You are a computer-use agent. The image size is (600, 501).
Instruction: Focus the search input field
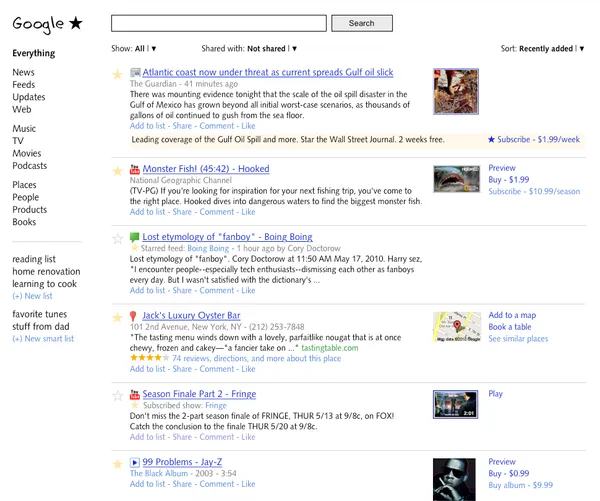(219, 23)
